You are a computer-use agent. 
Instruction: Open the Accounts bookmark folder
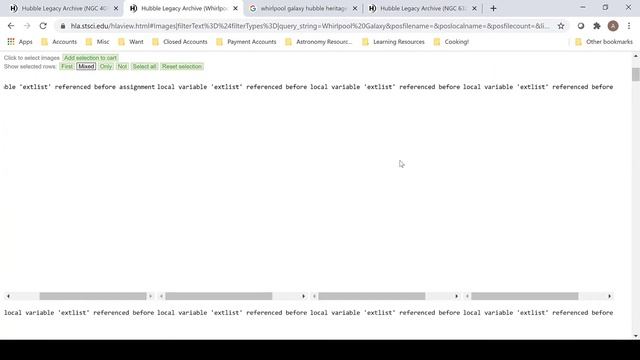pos(59,42)
